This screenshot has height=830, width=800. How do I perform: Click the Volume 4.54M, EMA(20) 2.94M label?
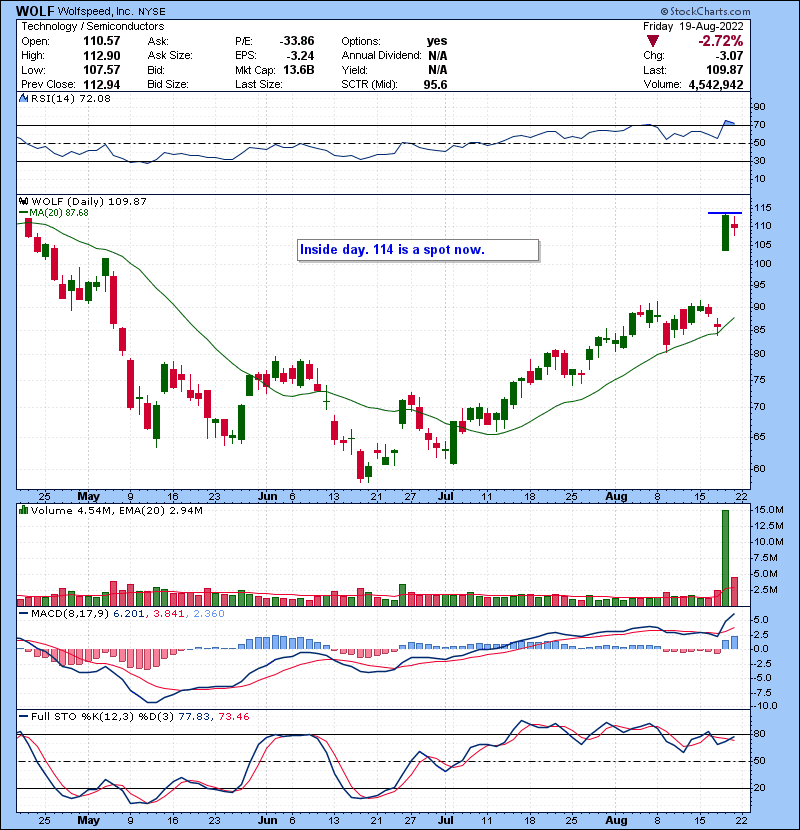(116, 510)
